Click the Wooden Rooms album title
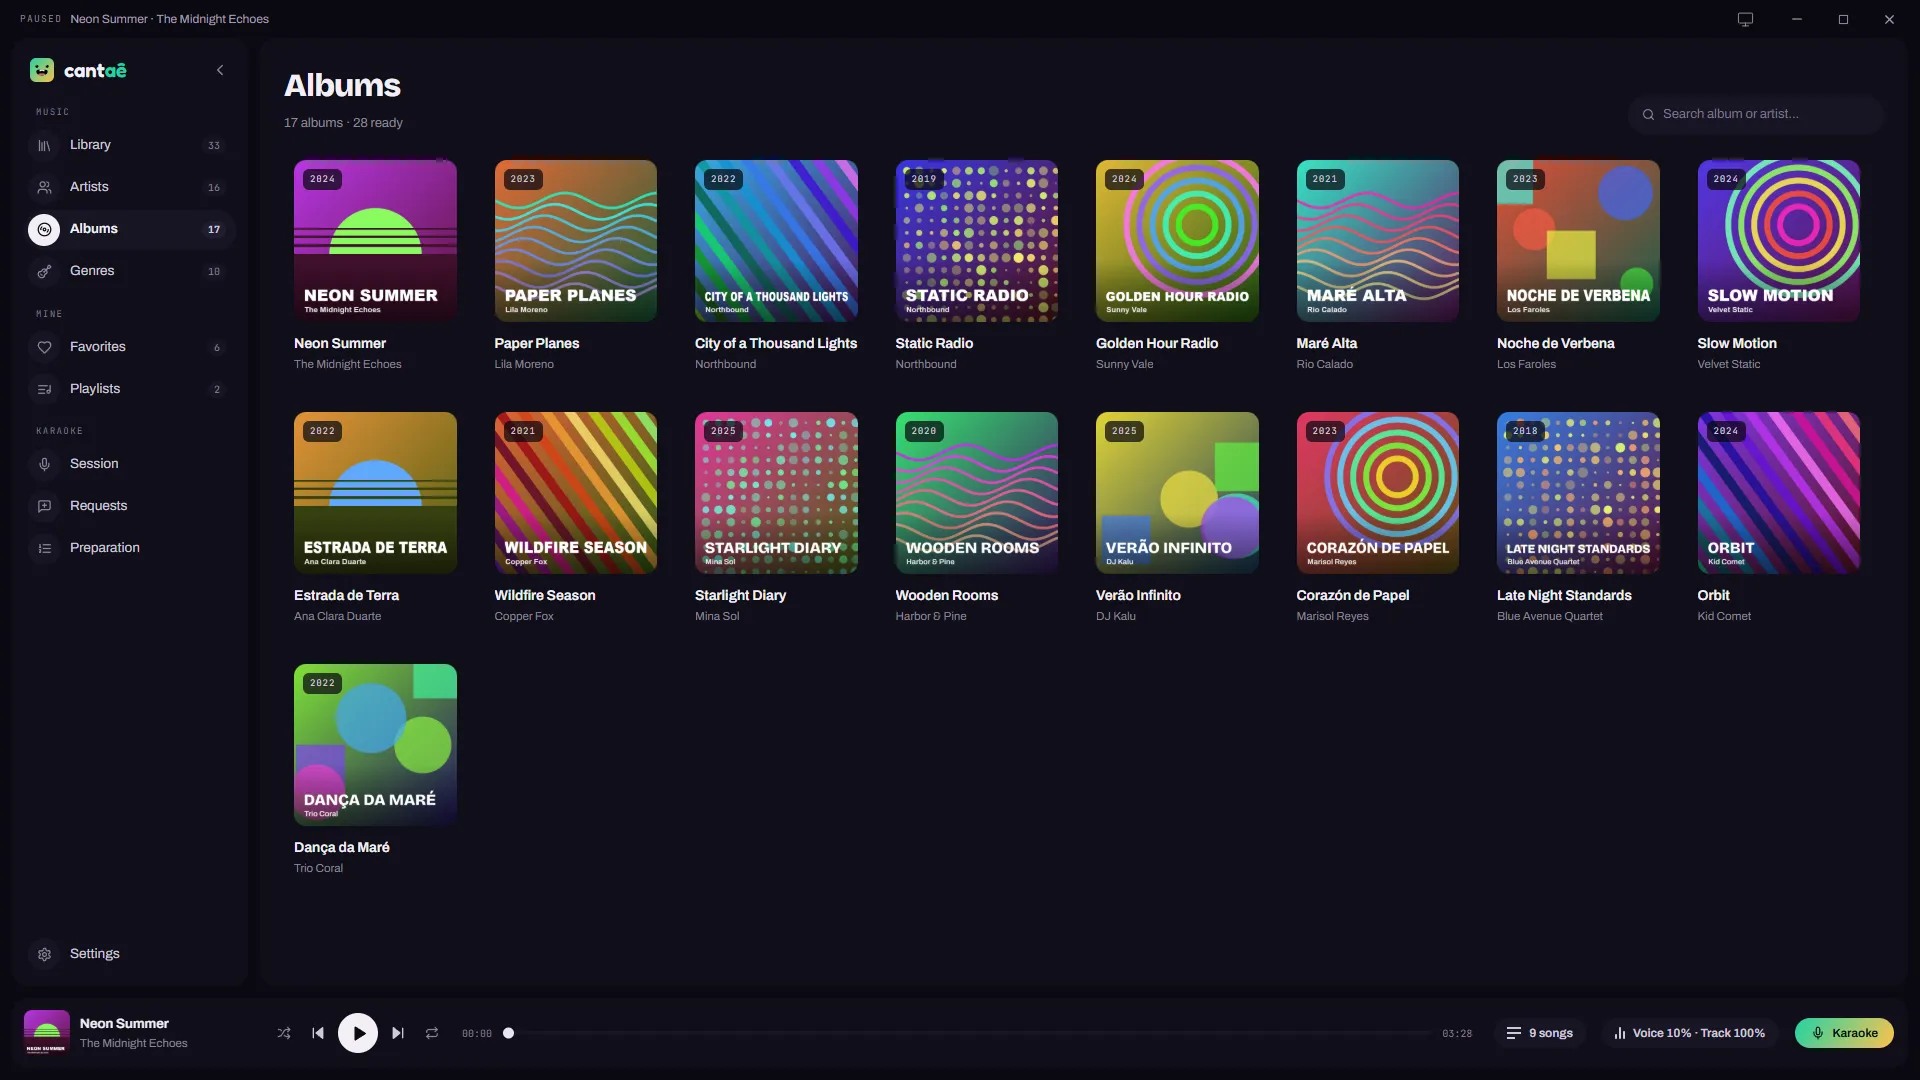Image resolution: width=1920 pixels, height=1080 pixels. coord(946,595)
